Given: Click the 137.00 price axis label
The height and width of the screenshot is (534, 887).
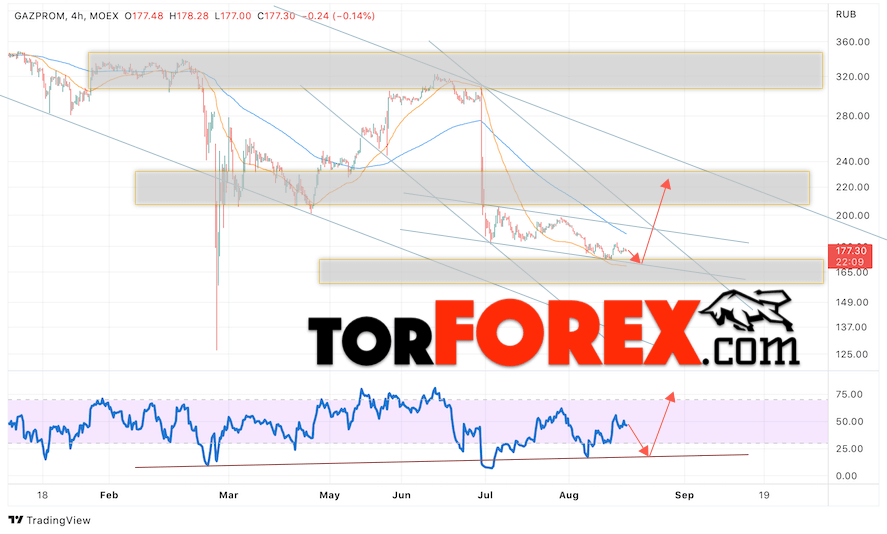Looking at the screenshot, I should click(852, 328).
